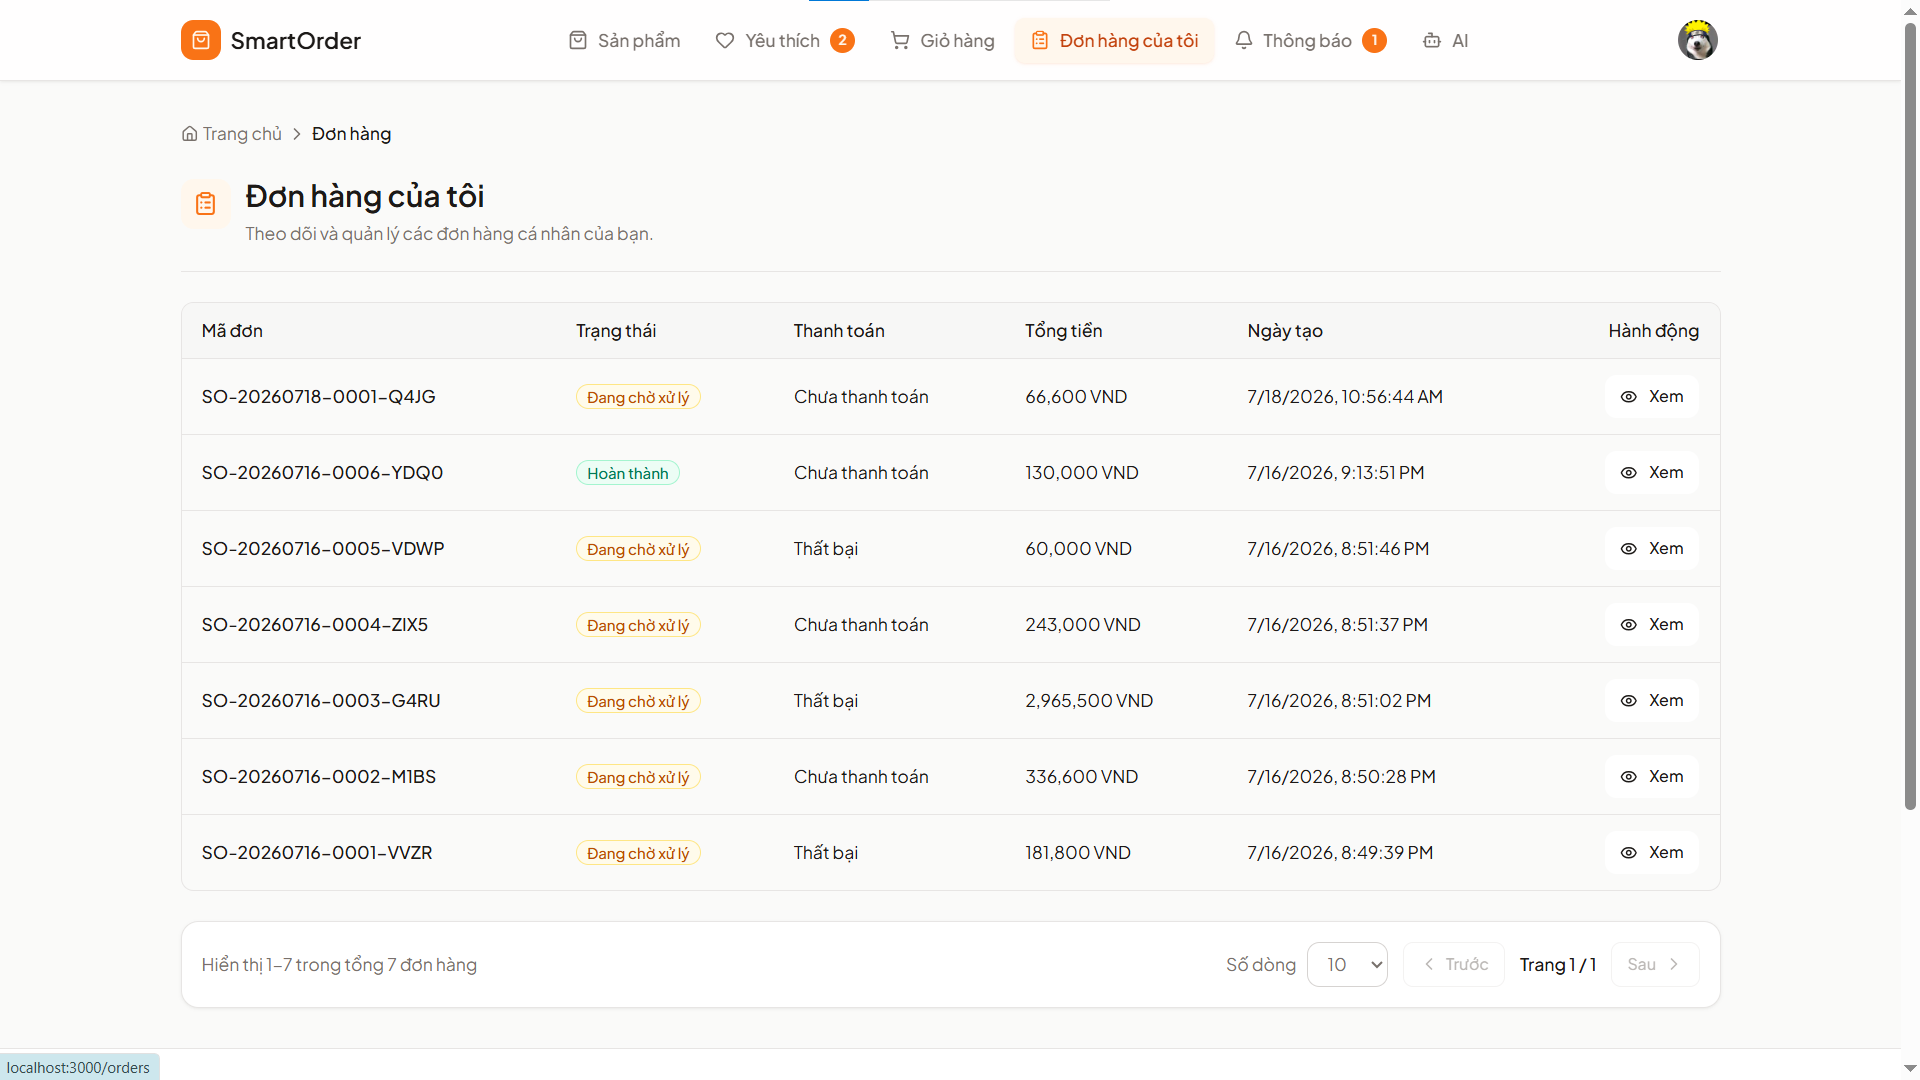Click the Hoàn thành status badge
Viewport: 1920px width, 1080px height.
(x=628, y=473)
